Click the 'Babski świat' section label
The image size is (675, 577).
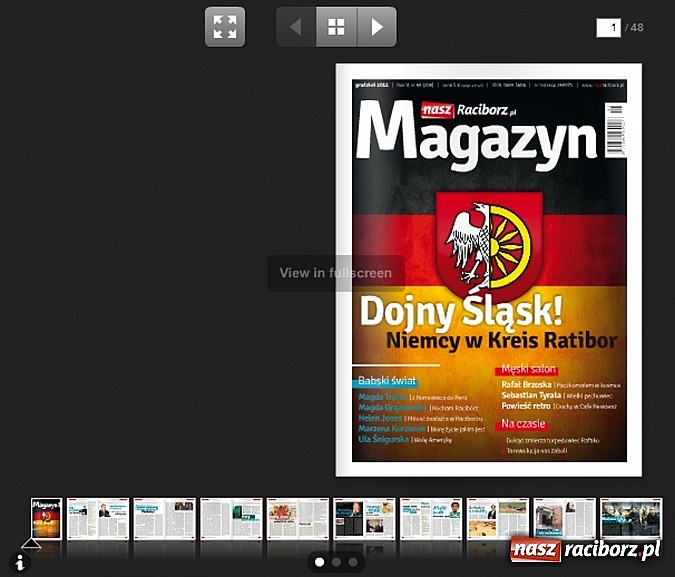[x=387, y=381]
